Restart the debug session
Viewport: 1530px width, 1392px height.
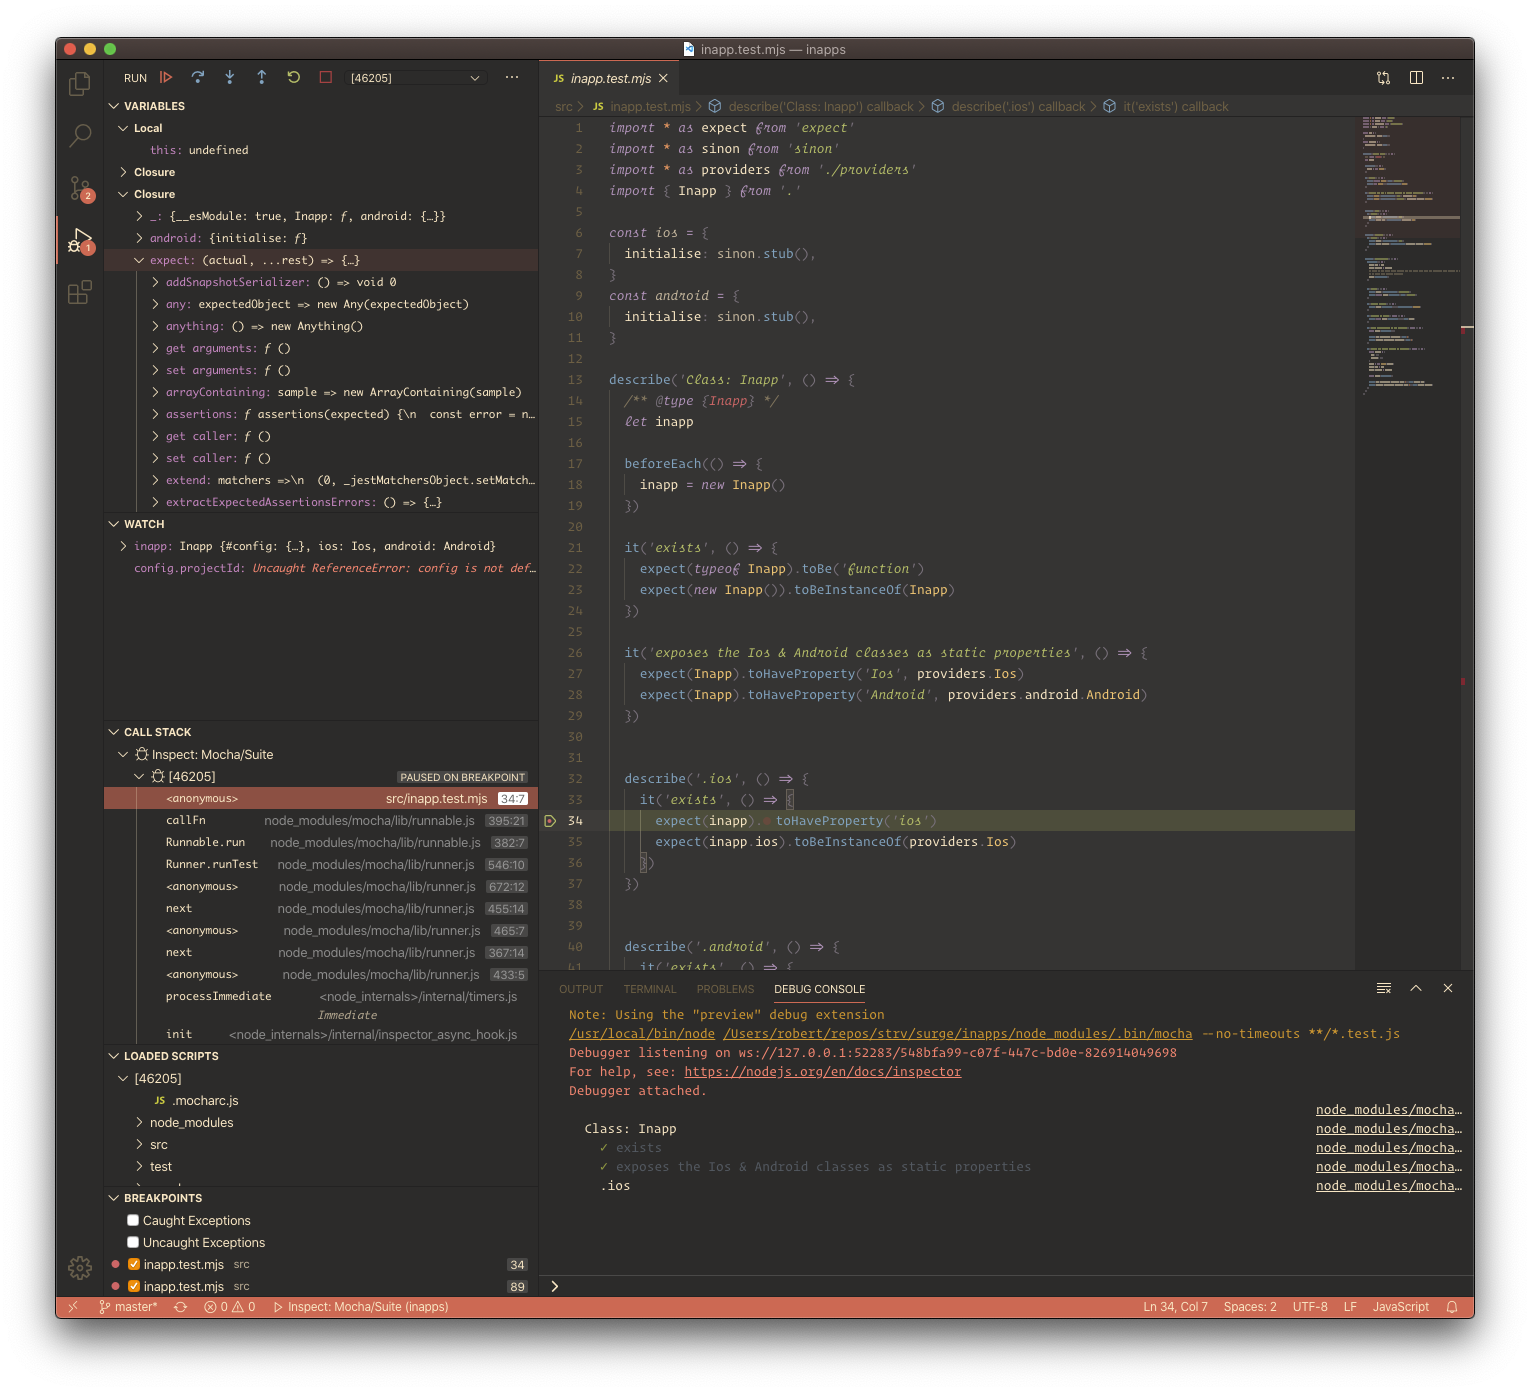point(294,77)
